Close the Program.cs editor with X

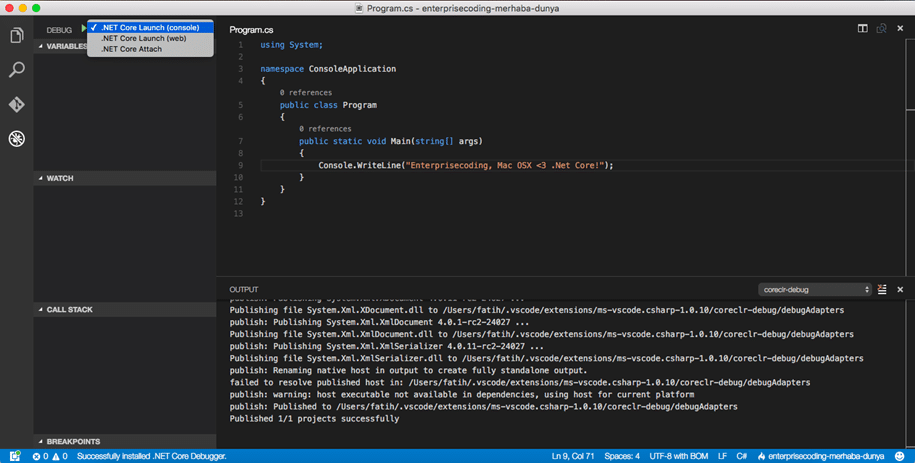[900, 28]
